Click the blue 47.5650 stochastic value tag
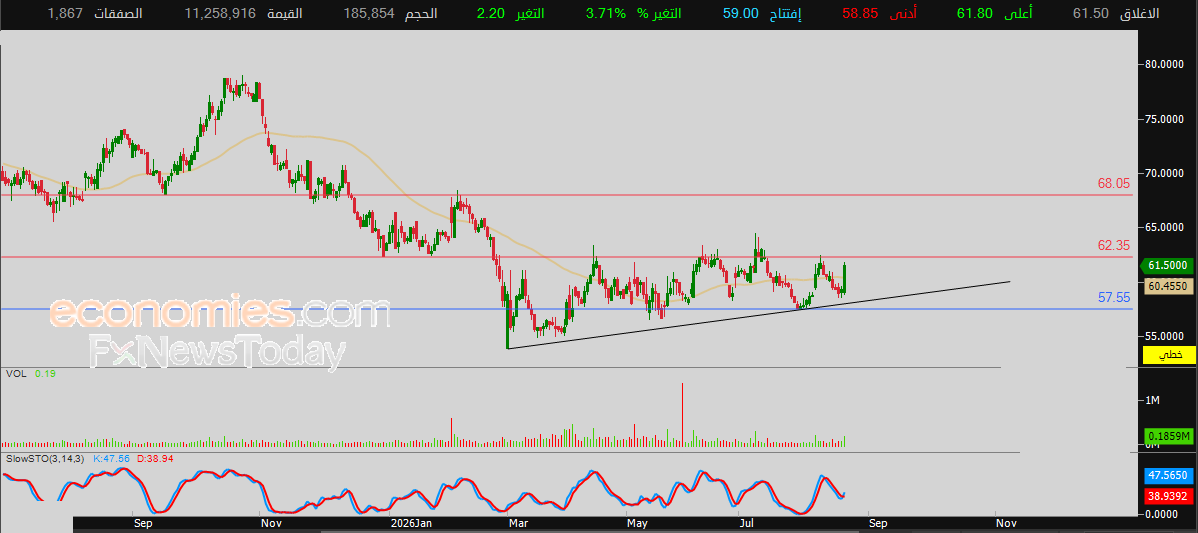The image size is (1198, 533). coord(1168,475)
